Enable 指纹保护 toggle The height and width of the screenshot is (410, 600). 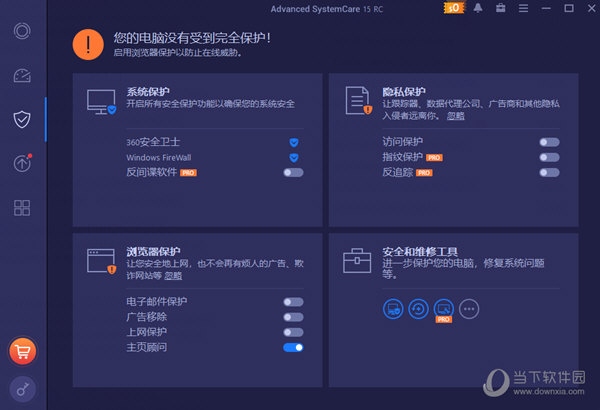click(549, 157)
